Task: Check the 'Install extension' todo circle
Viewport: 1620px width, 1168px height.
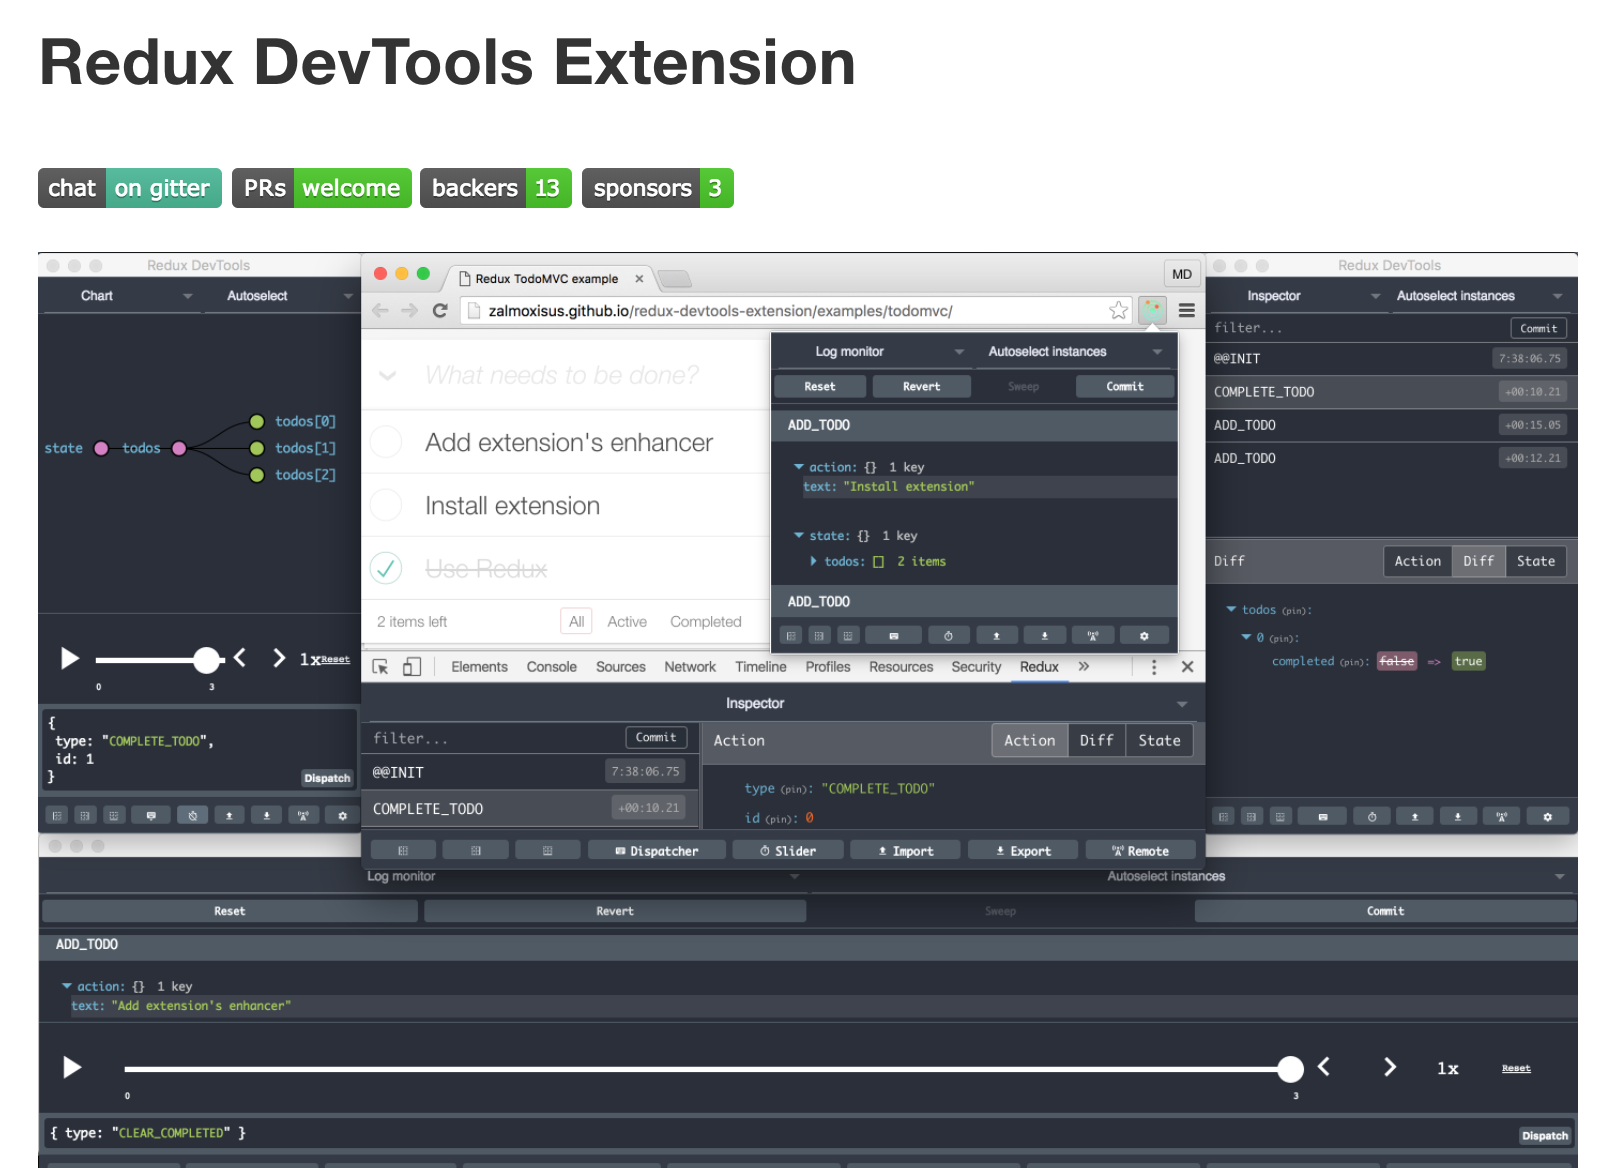Action: pyautogui.click(x=386, y=505)
